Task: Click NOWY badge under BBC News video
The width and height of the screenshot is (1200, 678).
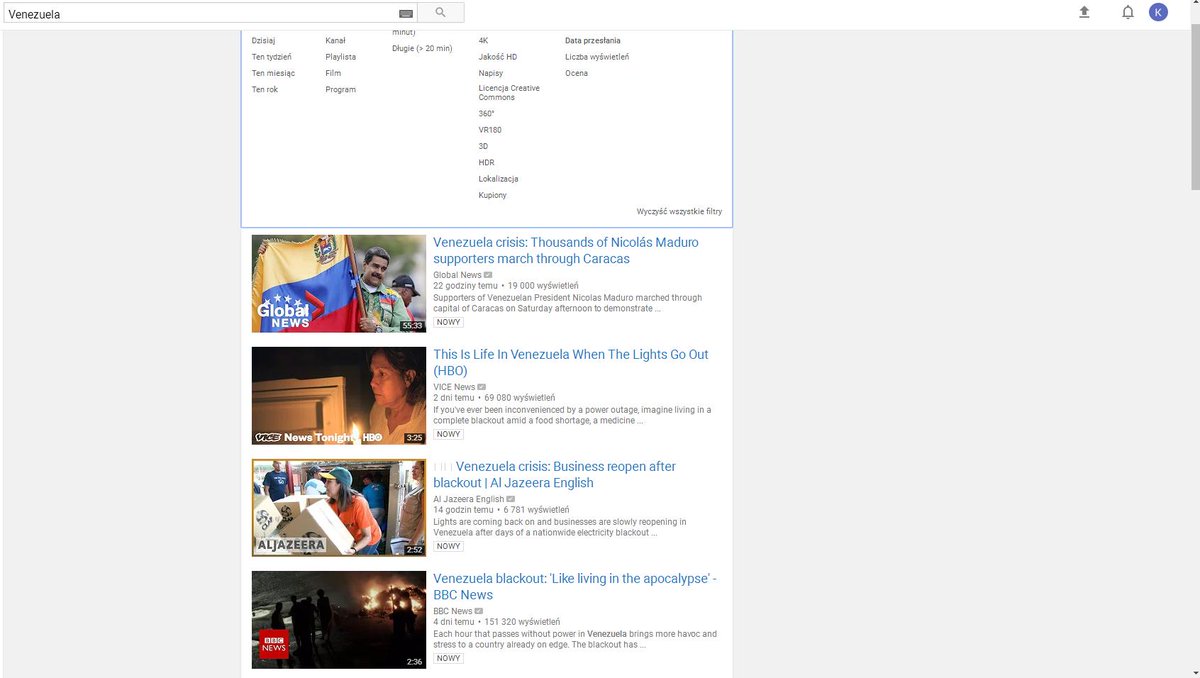Action: (448, 658)
